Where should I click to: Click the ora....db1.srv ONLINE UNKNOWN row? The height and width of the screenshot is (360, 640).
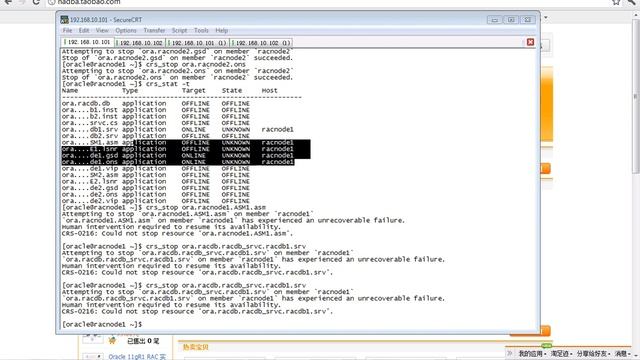[178, 129]
